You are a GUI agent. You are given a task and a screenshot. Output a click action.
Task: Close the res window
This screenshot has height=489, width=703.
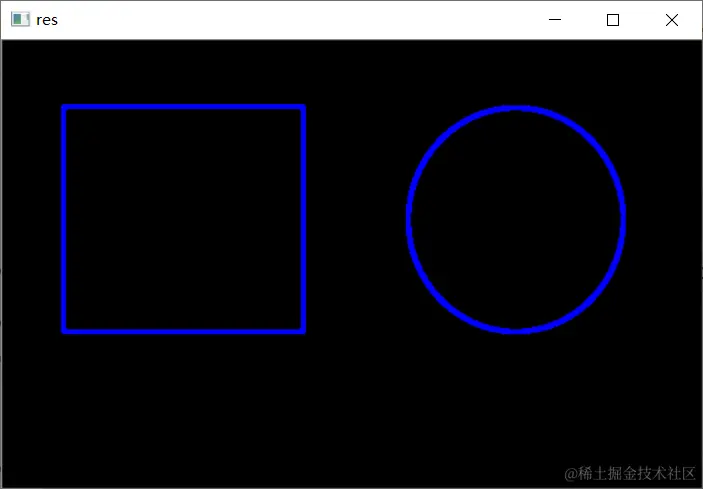(x=672, y=20)
